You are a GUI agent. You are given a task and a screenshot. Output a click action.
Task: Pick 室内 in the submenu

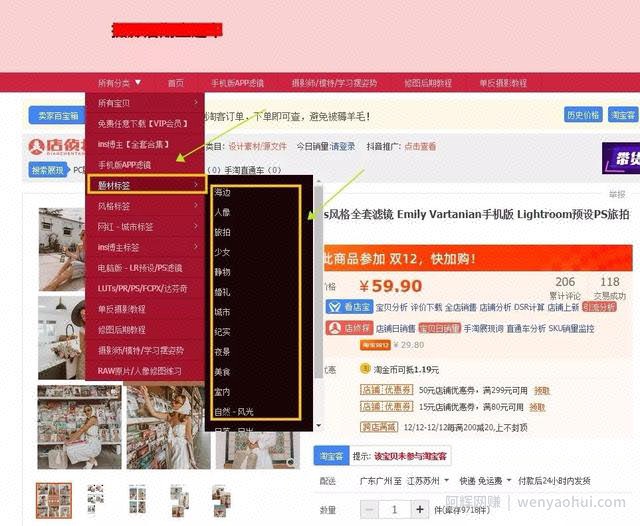222,392
